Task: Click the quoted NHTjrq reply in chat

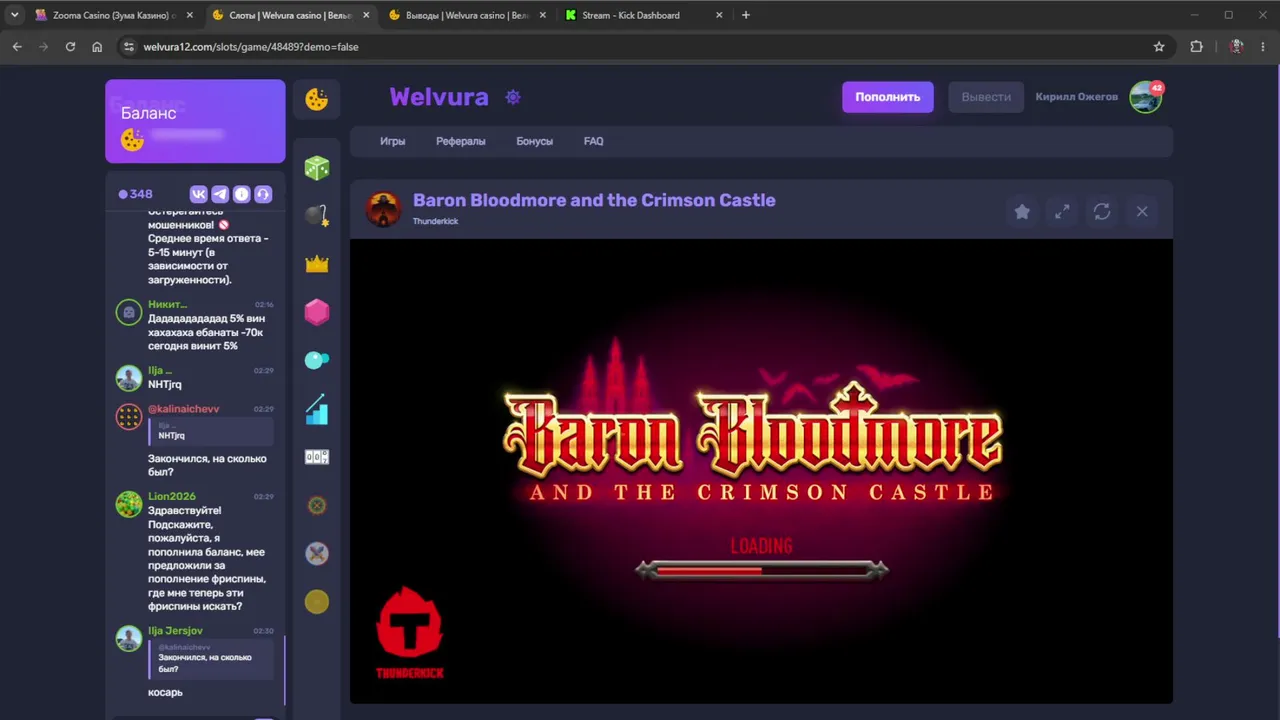Action: click(x=211, y=431)
